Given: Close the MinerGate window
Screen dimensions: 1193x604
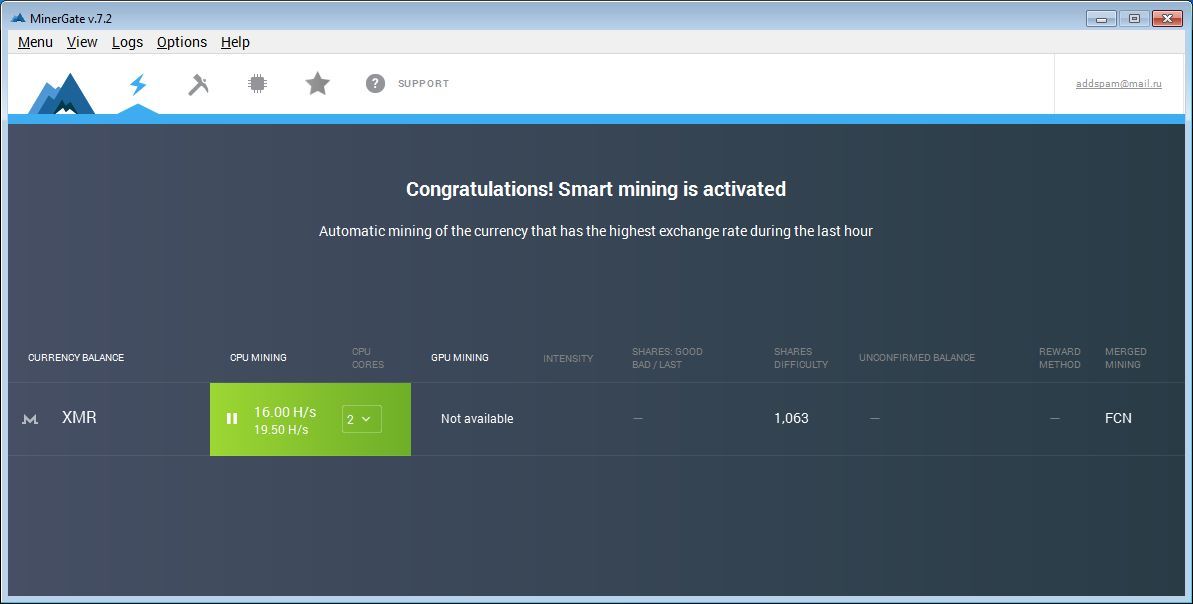Looking at the screenshot, I should pos(1167,18).
